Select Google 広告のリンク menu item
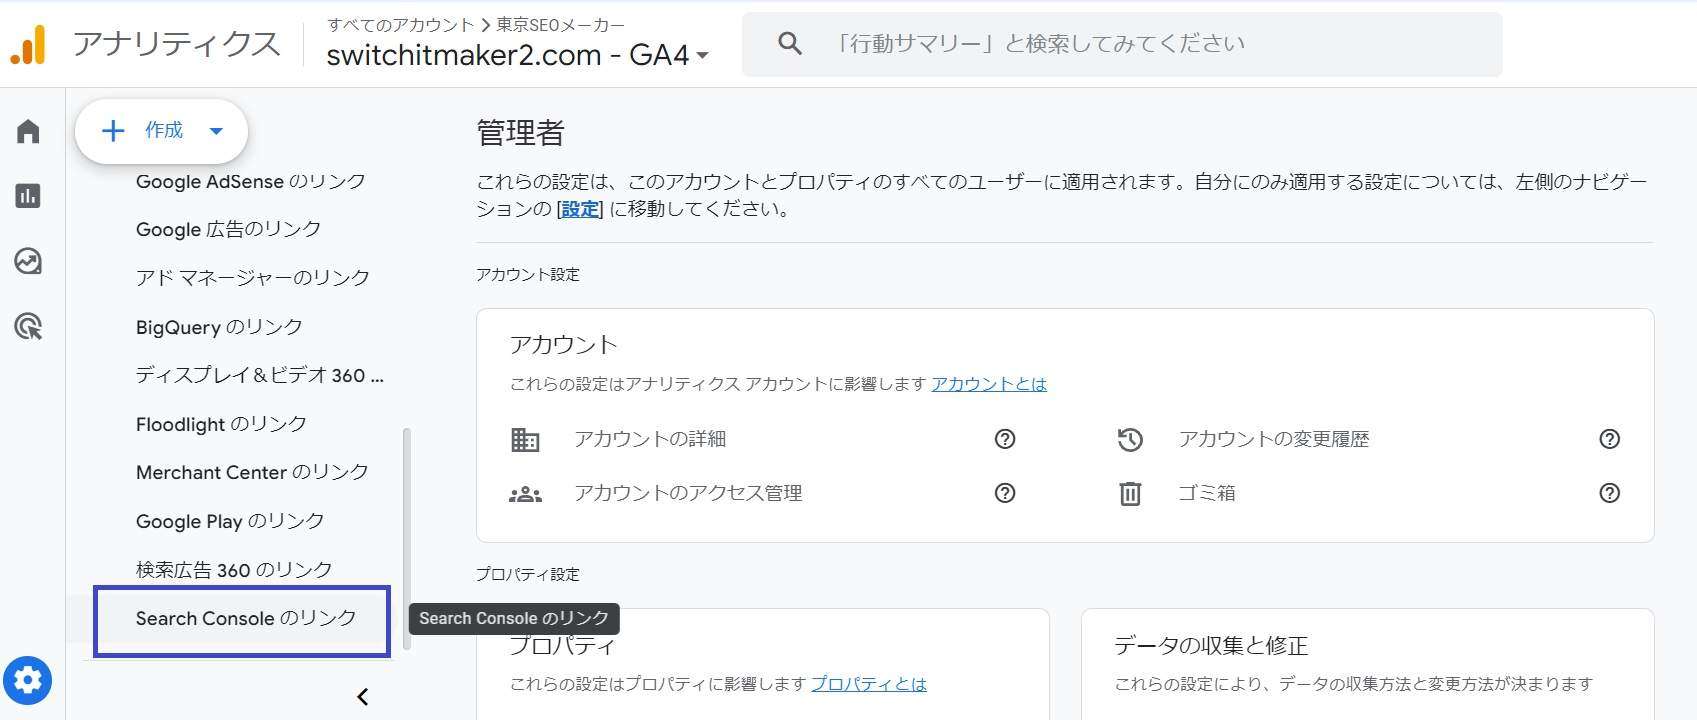This screenshot has width=1697, height=720. 229,229
